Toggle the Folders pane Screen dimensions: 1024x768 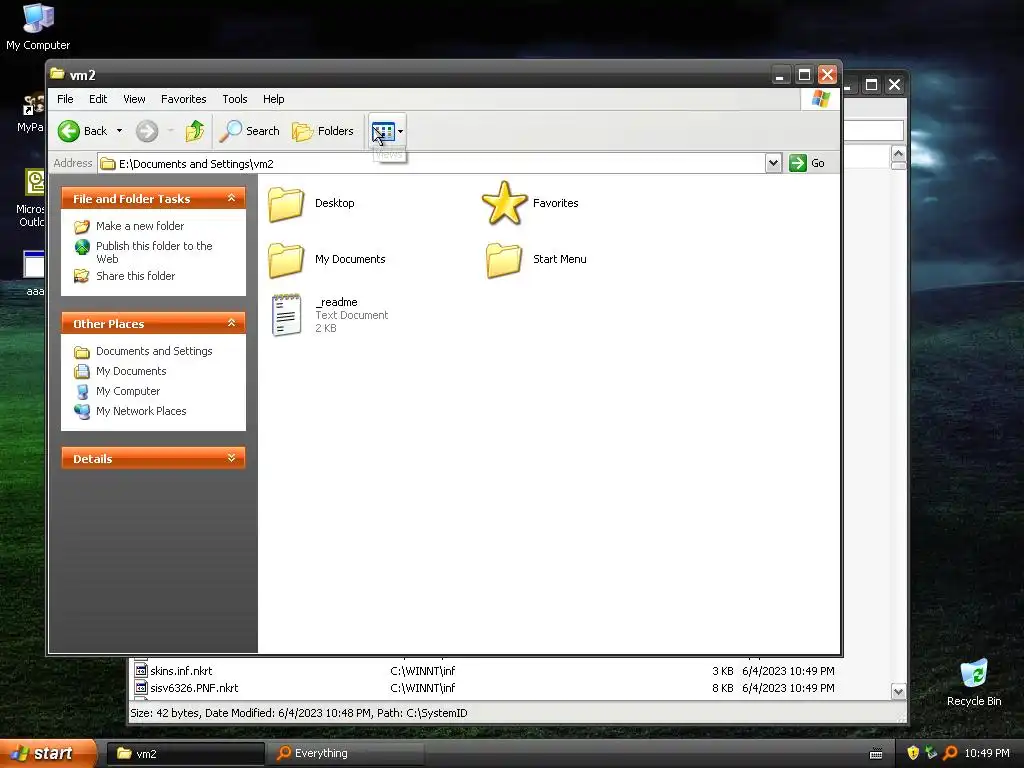pyautogui.click(x=323, y=131)
